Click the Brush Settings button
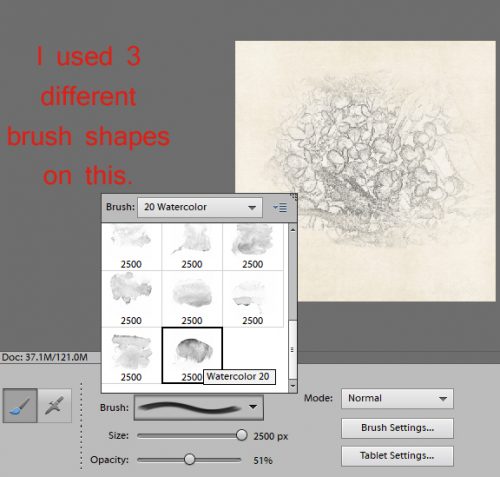Image resolution: width=500 pixels, height=477 pixels. click(397, 428)
